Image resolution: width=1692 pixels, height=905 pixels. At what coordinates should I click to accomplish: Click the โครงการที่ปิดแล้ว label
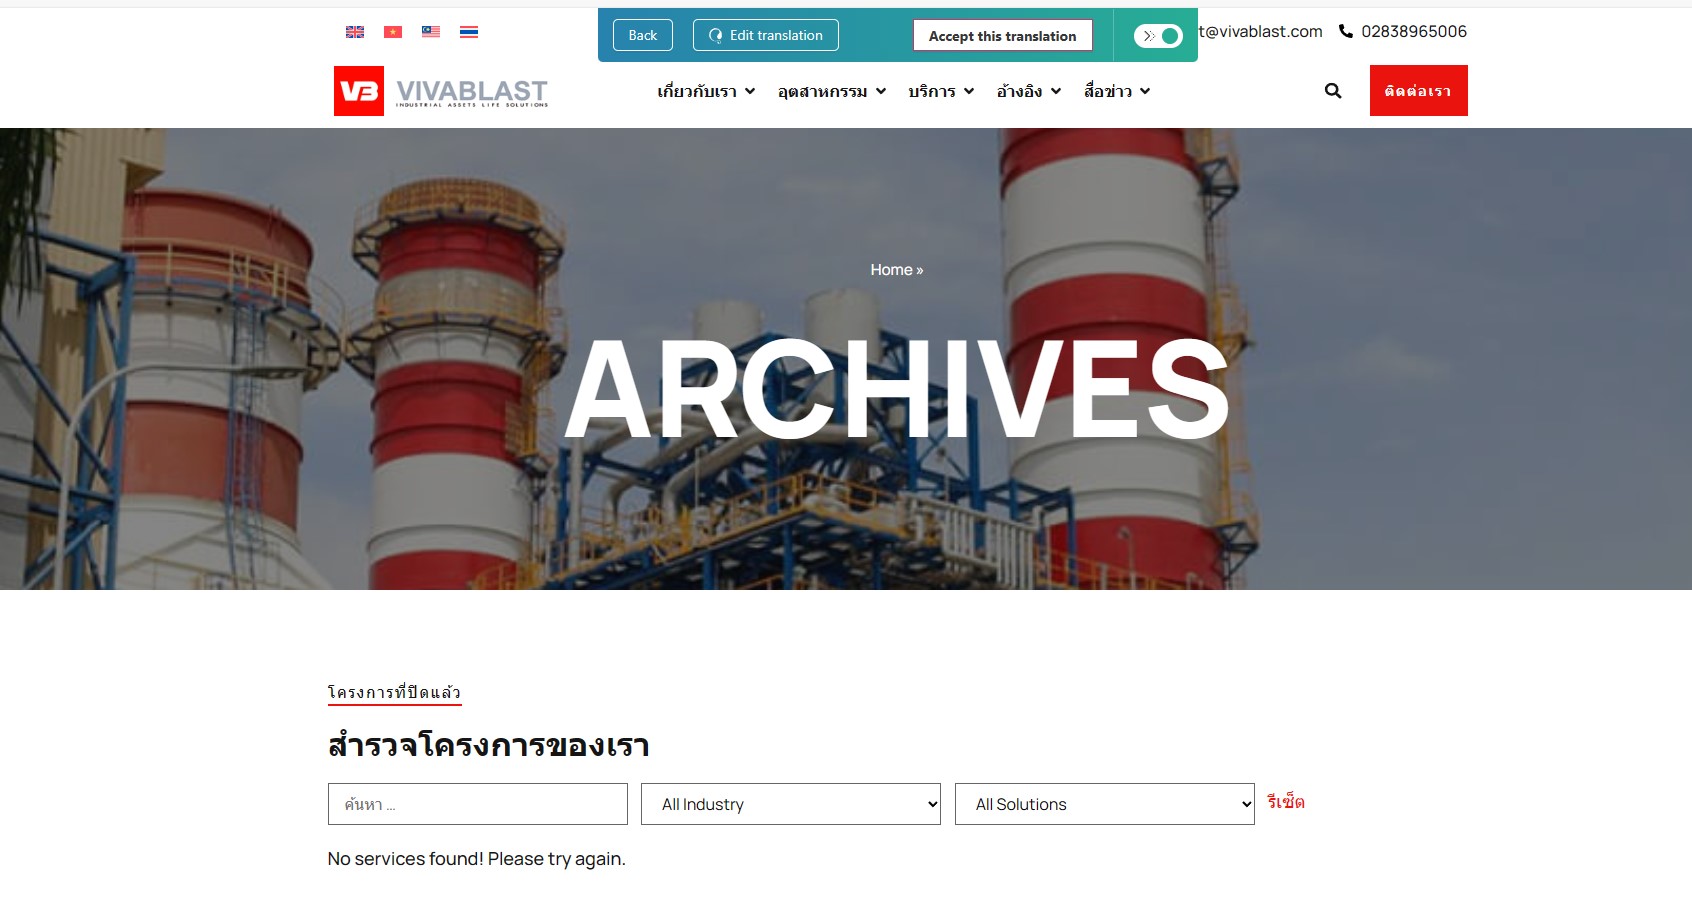pyautogui.click(x=395, y=692)
